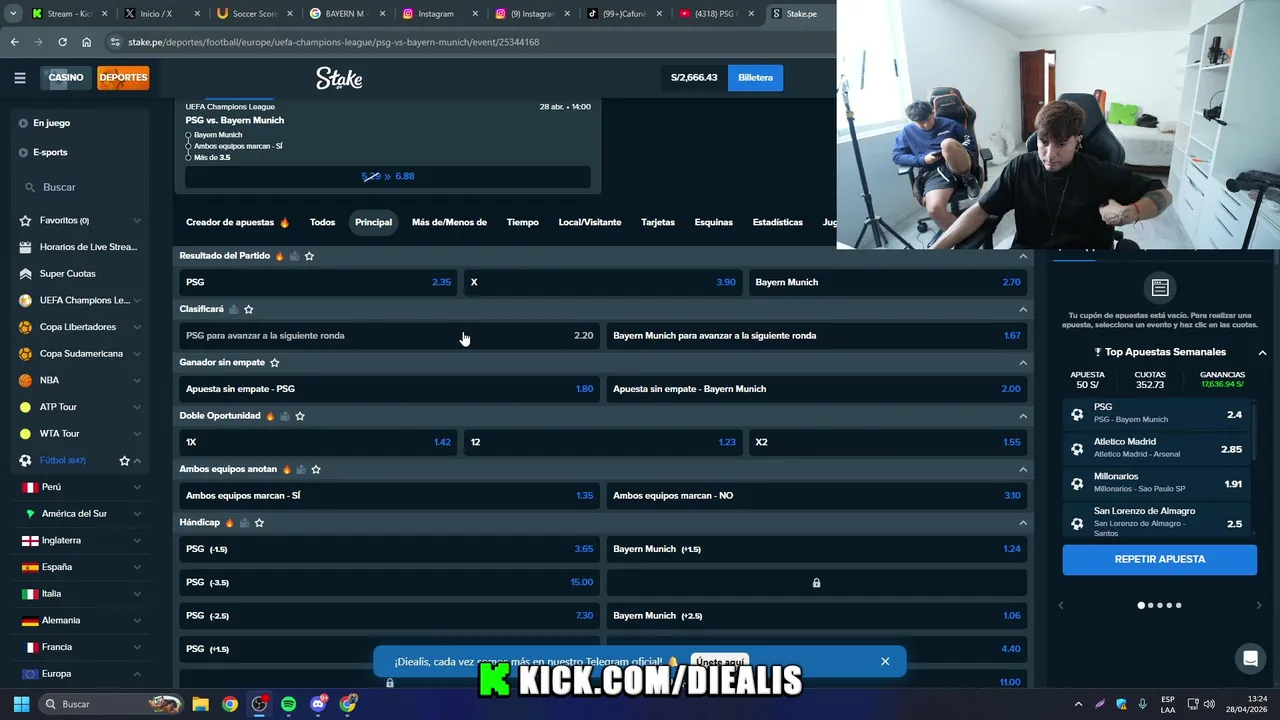
Task: Bet on Bayern Munich at 2.70
Action: [x=888, y=282]
